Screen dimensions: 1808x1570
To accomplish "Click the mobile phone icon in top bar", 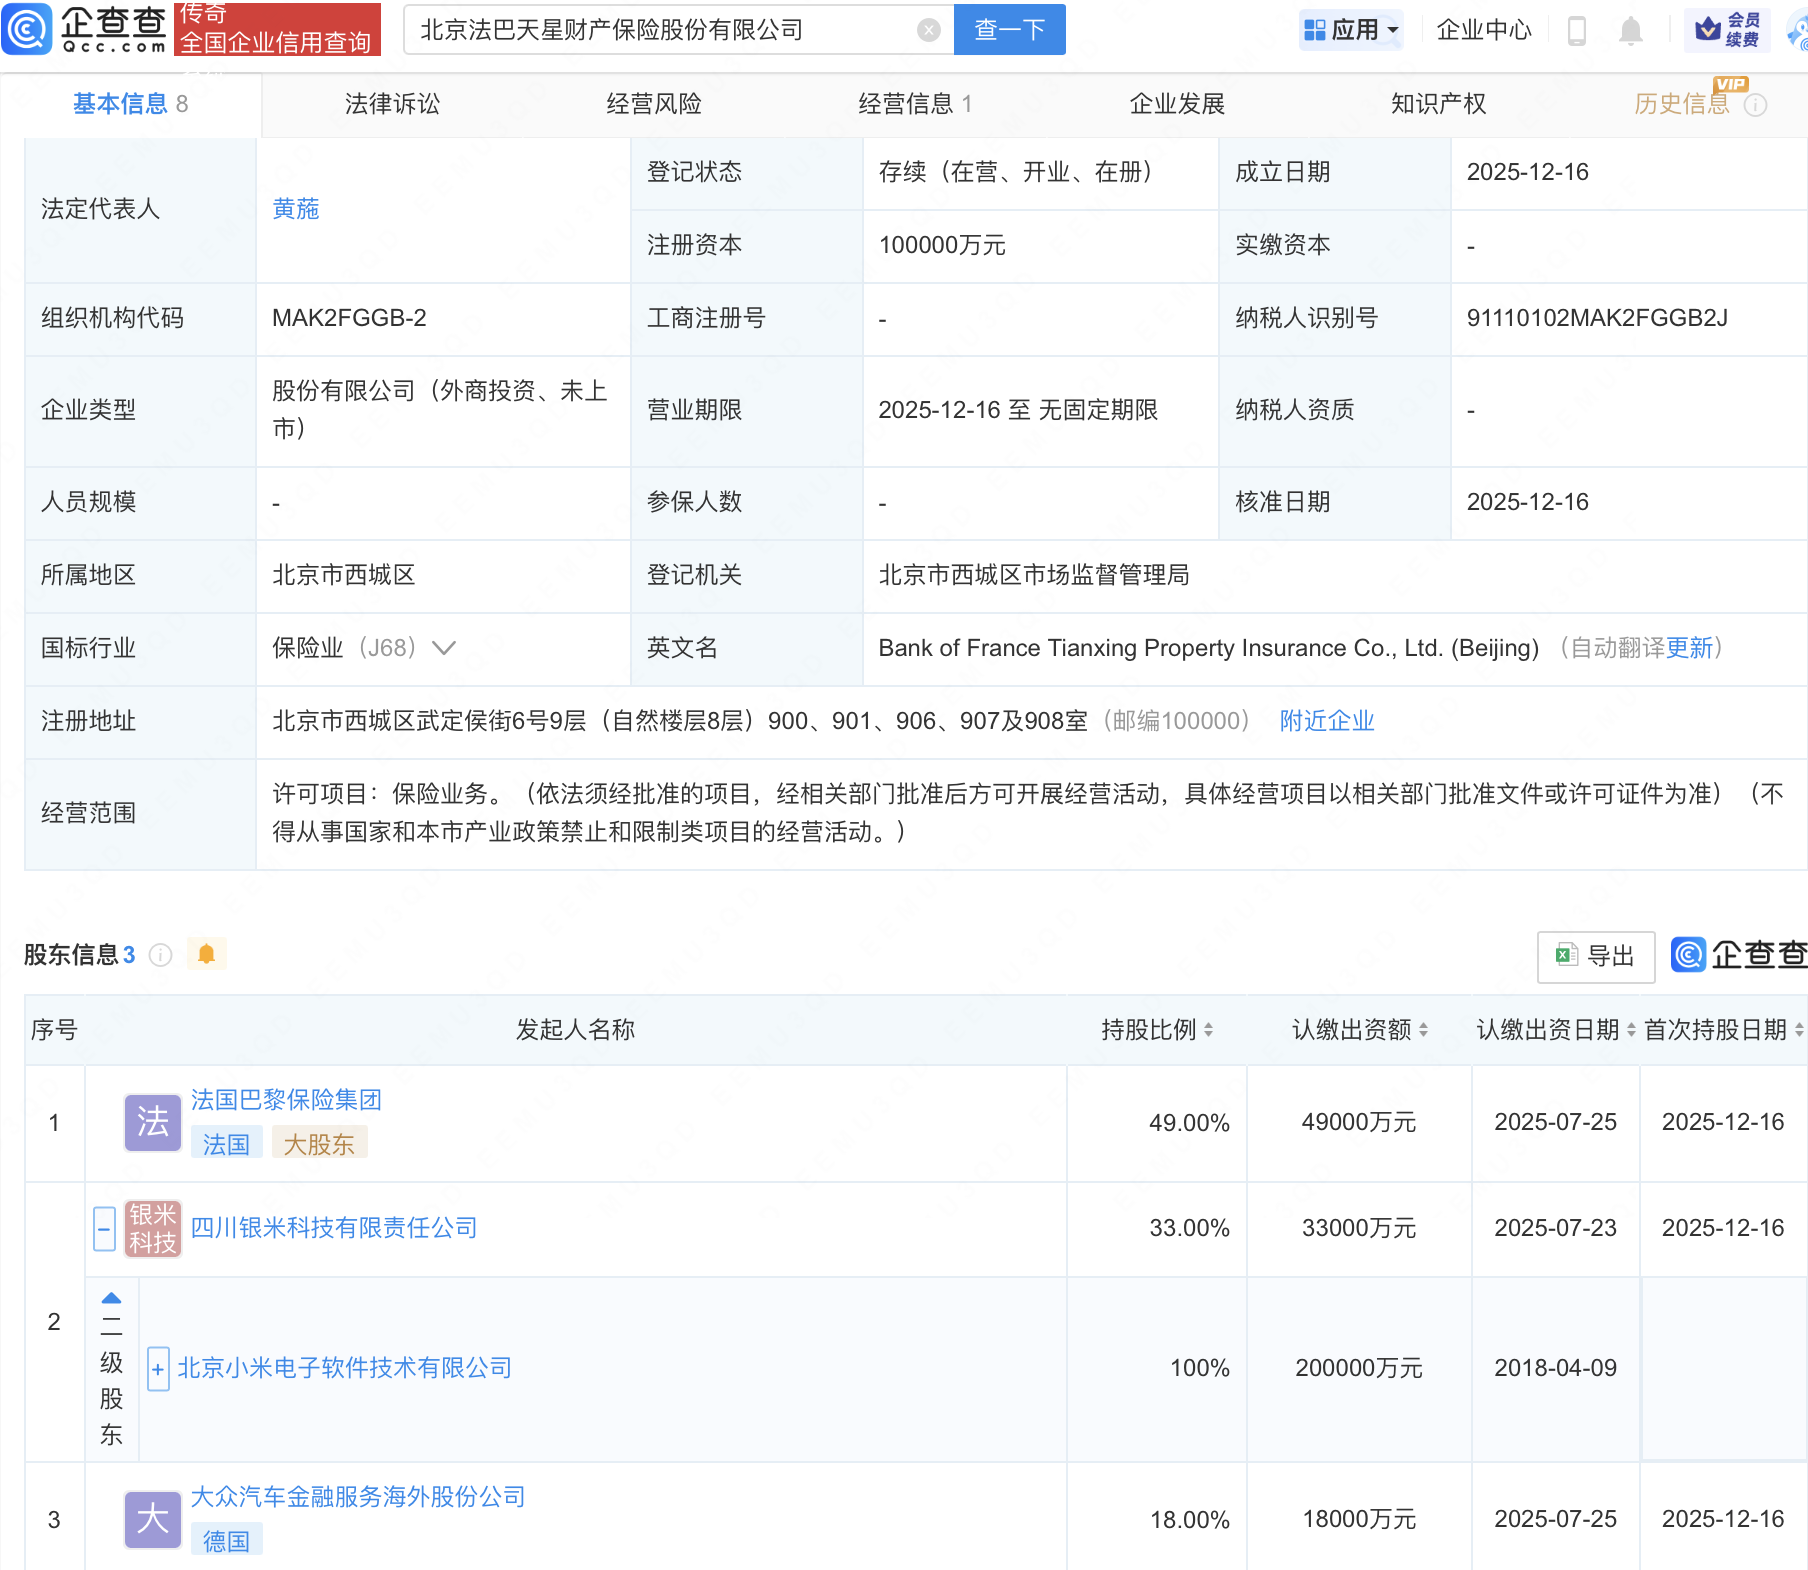I will tap(1579, 29).
